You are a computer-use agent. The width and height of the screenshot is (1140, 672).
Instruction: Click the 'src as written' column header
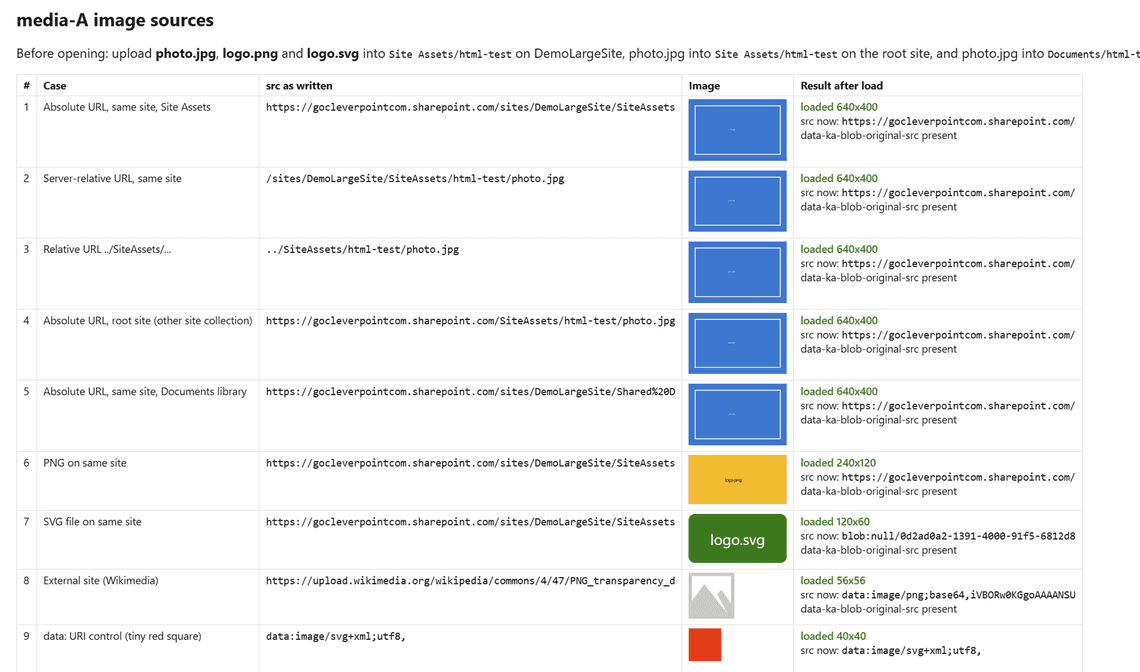click(299, 86)
